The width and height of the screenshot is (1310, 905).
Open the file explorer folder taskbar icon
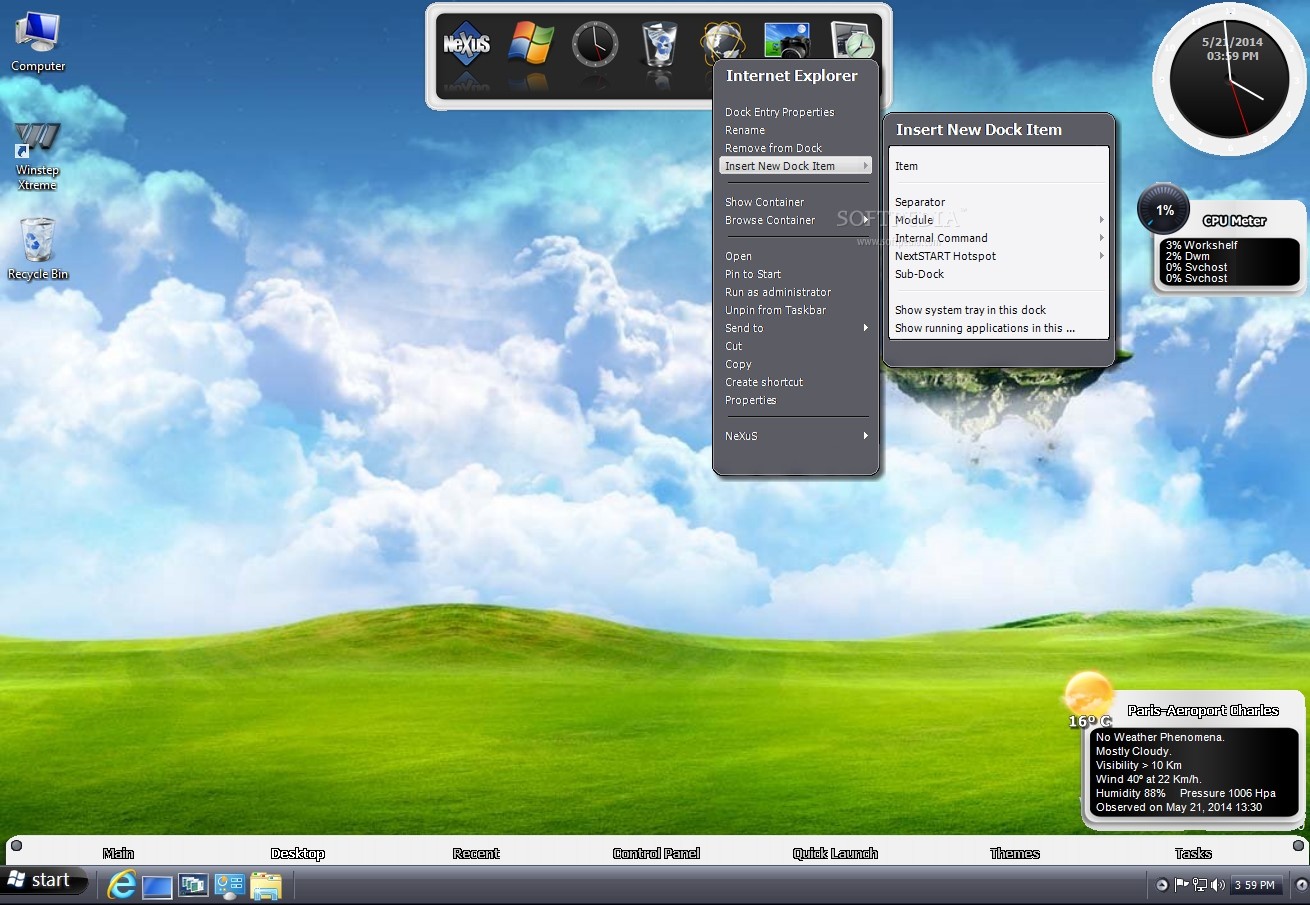[266, 885]
